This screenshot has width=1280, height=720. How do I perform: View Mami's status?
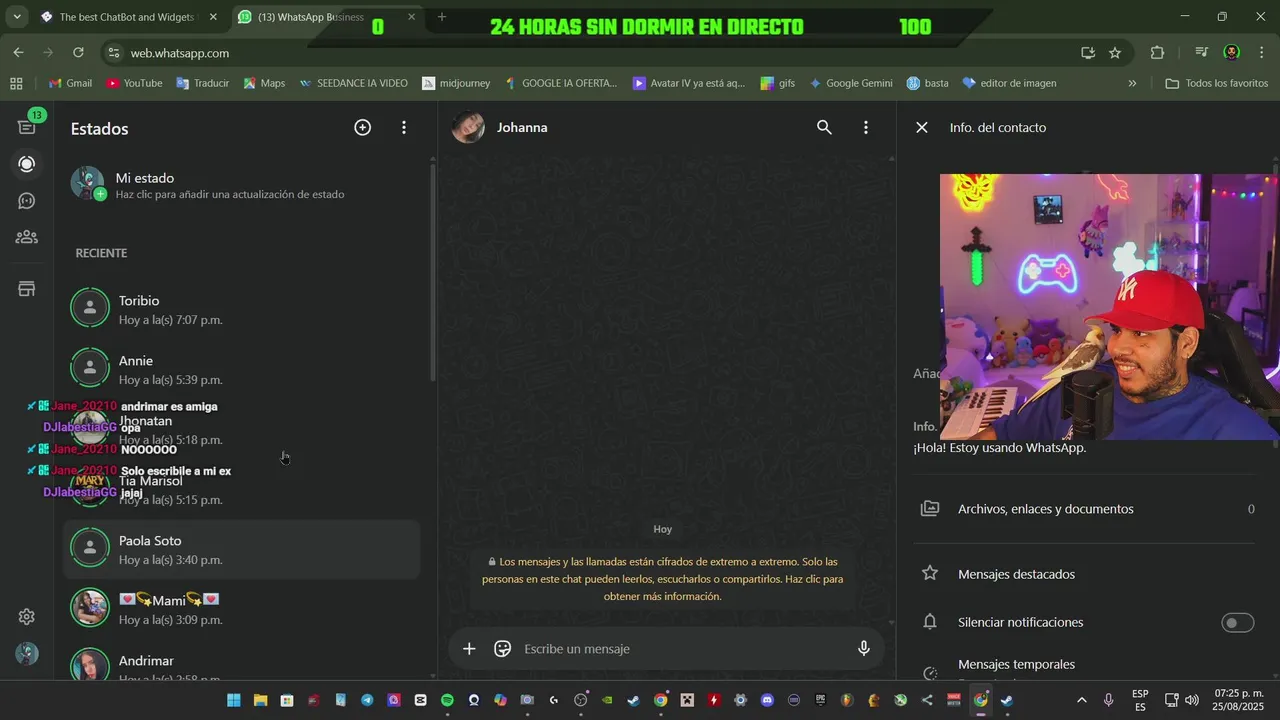pos(242,609)
